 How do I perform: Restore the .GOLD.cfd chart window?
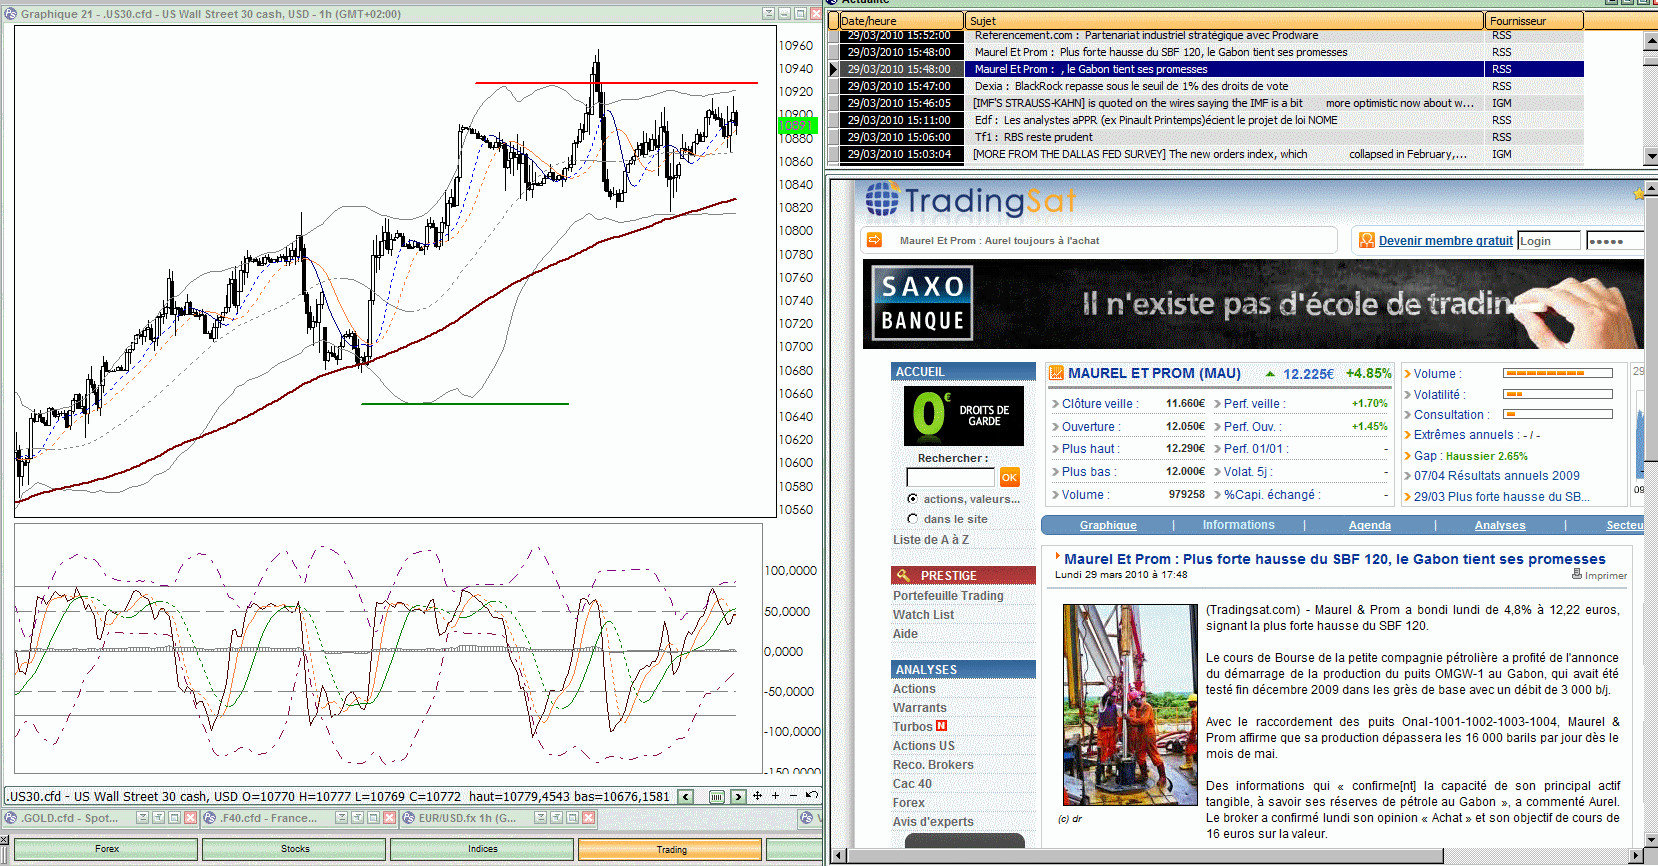[158, 818]
